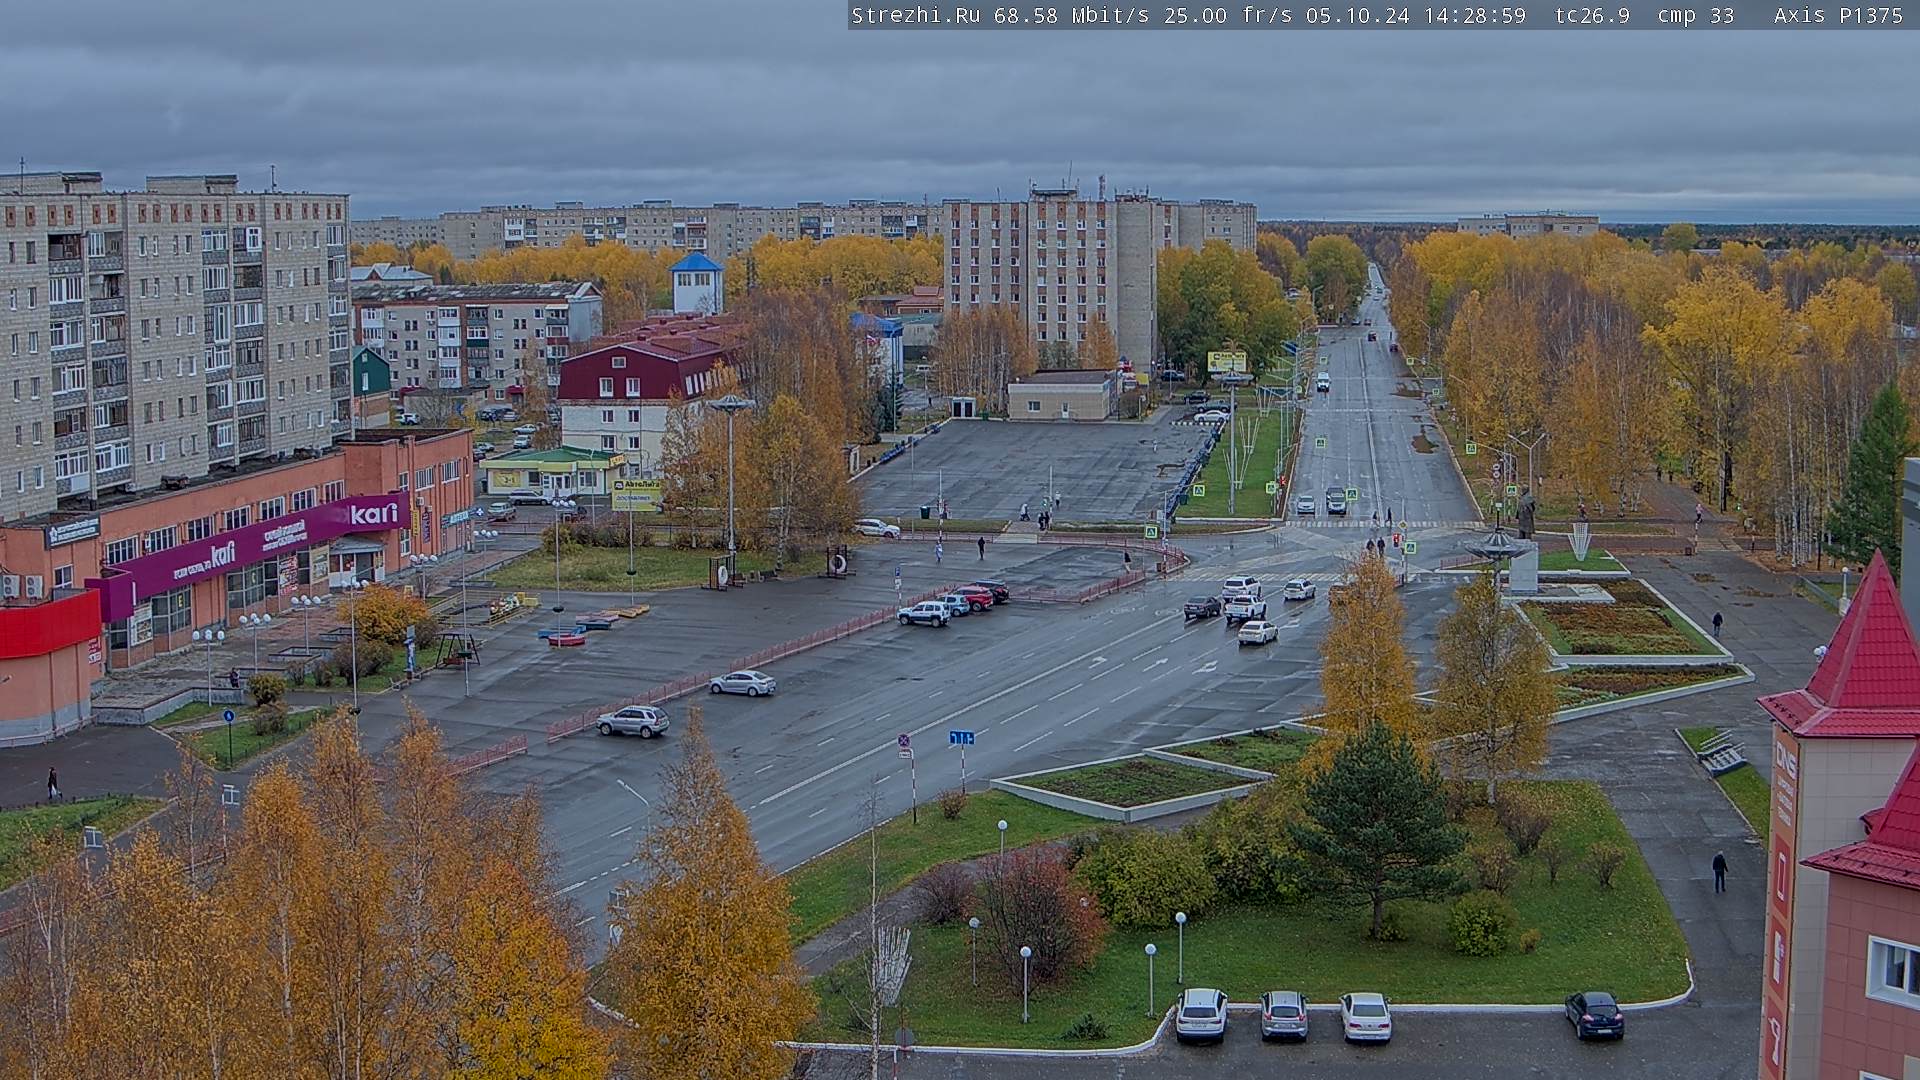The height and width of the screenshot is (1080, 1920).
Task: Click the cmp 33 compression value
Action: pyautogui.click(x=1696, y=15)
